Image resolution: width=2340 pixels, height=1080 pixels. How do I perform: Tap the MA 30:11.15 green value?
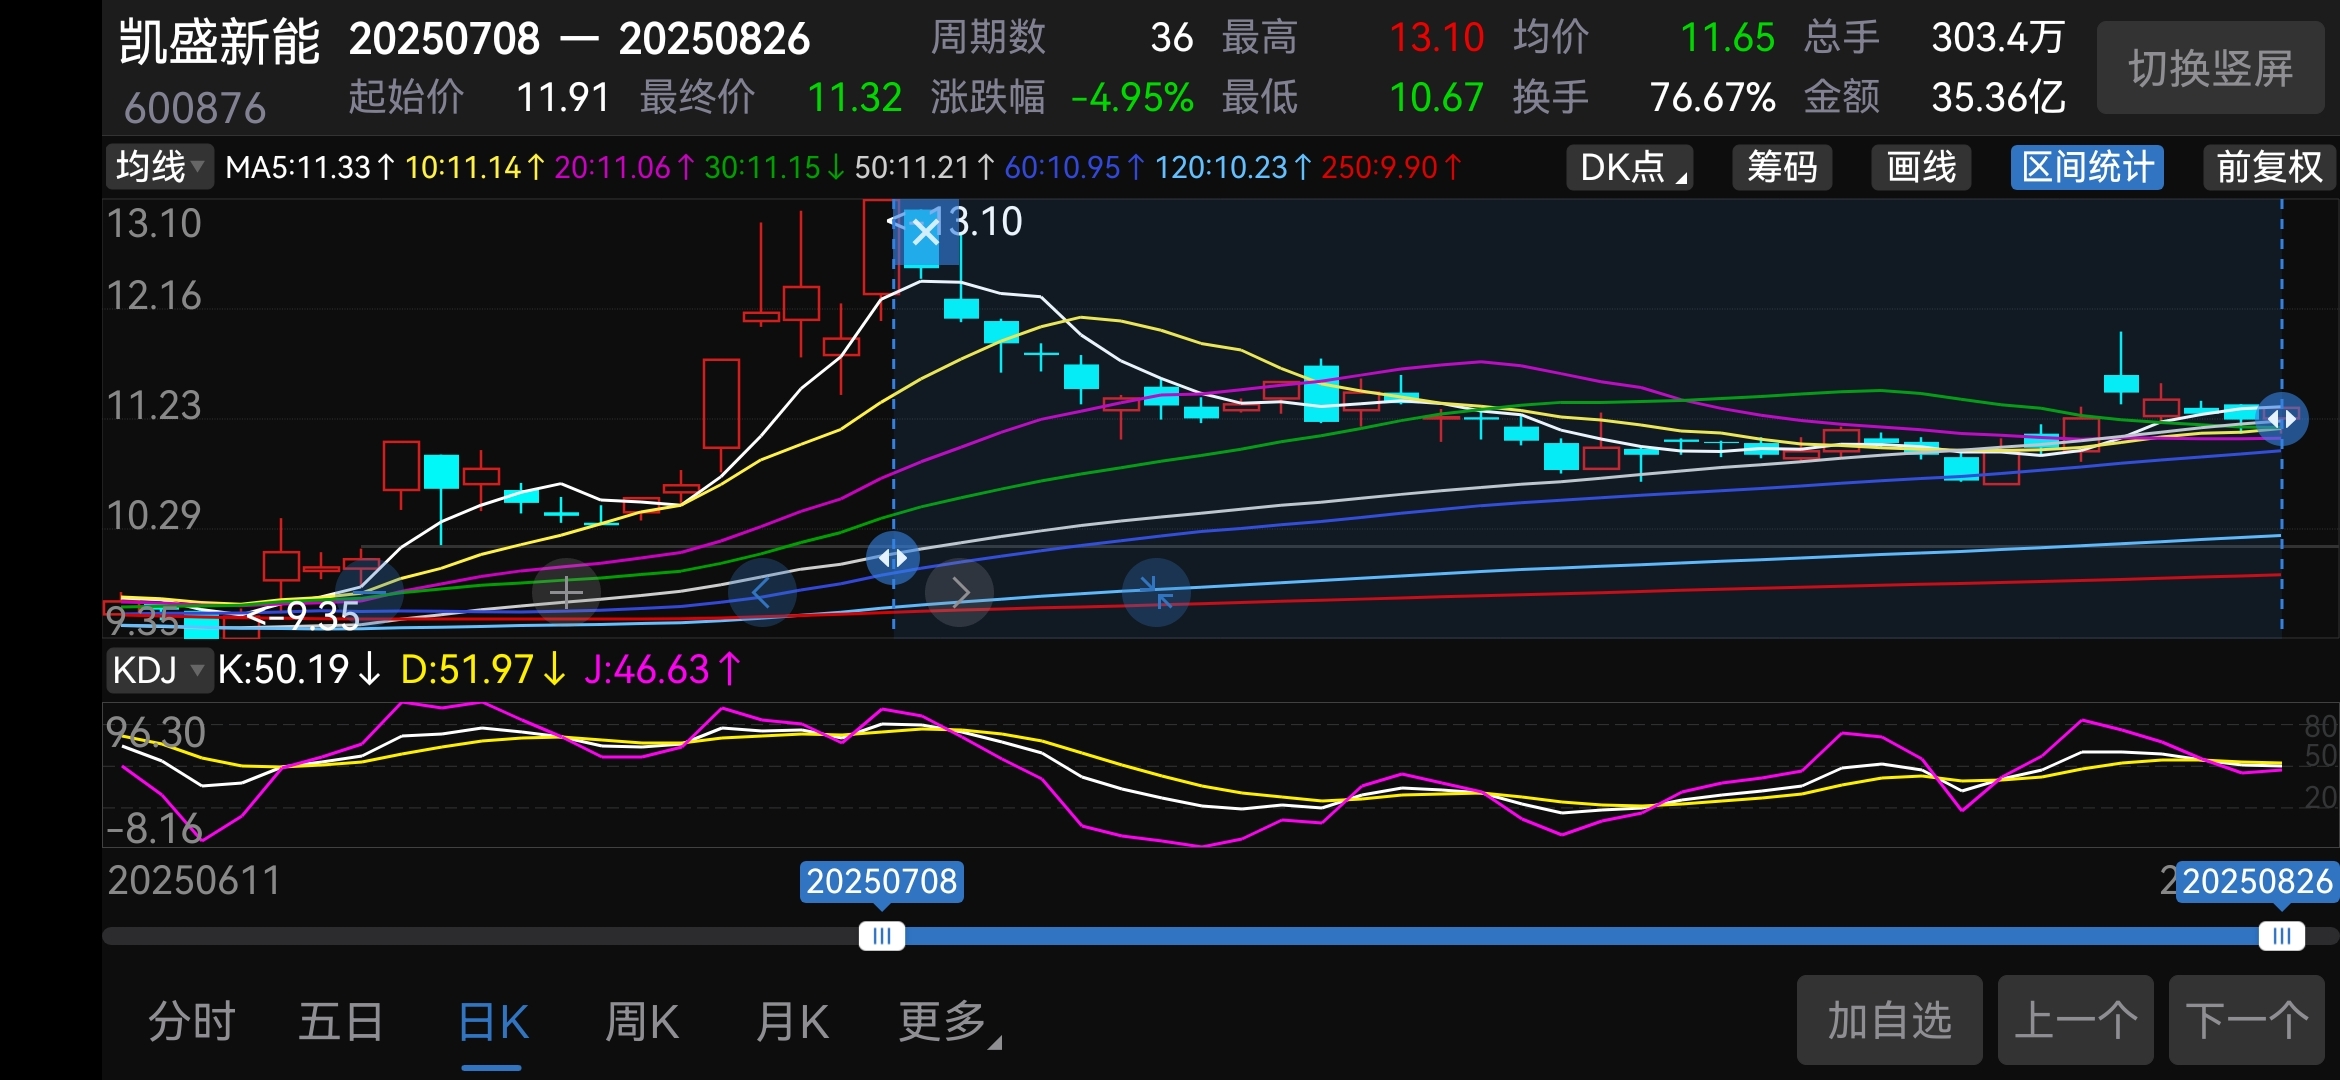[774, 167]
